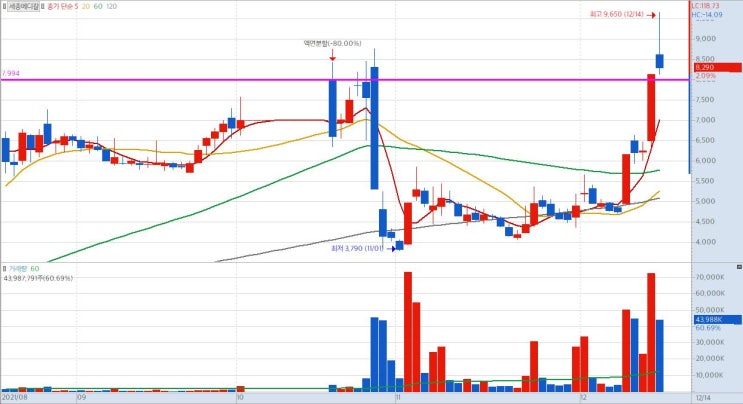The height and width of the screenshot is (404, 743).
Task: Collapse the volume panel using its corner button
Action: pos(739,267)
